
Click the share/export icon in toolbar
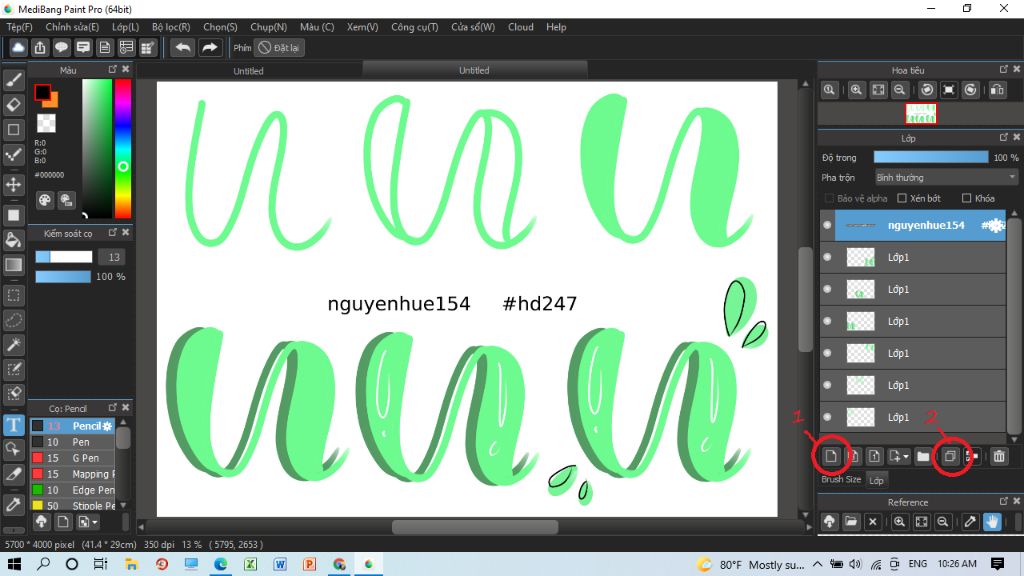pos(40,48)
